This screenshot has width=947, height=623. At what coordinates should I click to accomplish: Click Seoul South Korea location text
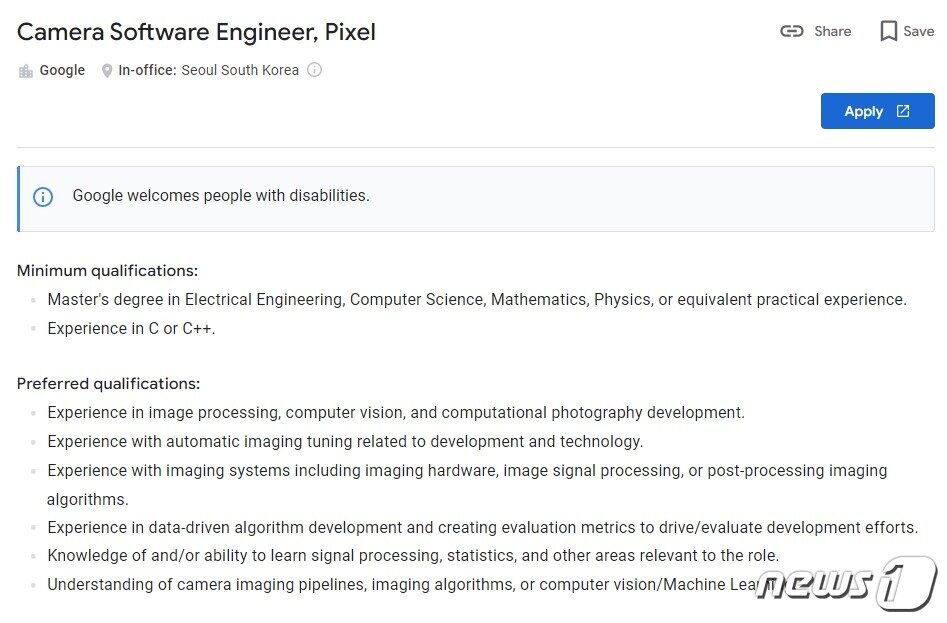[x=240, y=70]
